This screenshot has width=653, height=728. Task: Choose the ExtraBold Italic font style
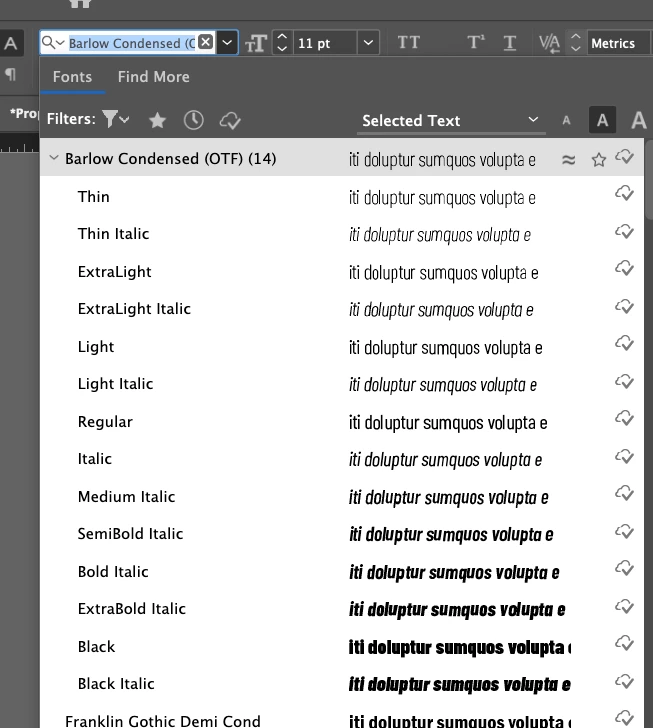[342, 609]
